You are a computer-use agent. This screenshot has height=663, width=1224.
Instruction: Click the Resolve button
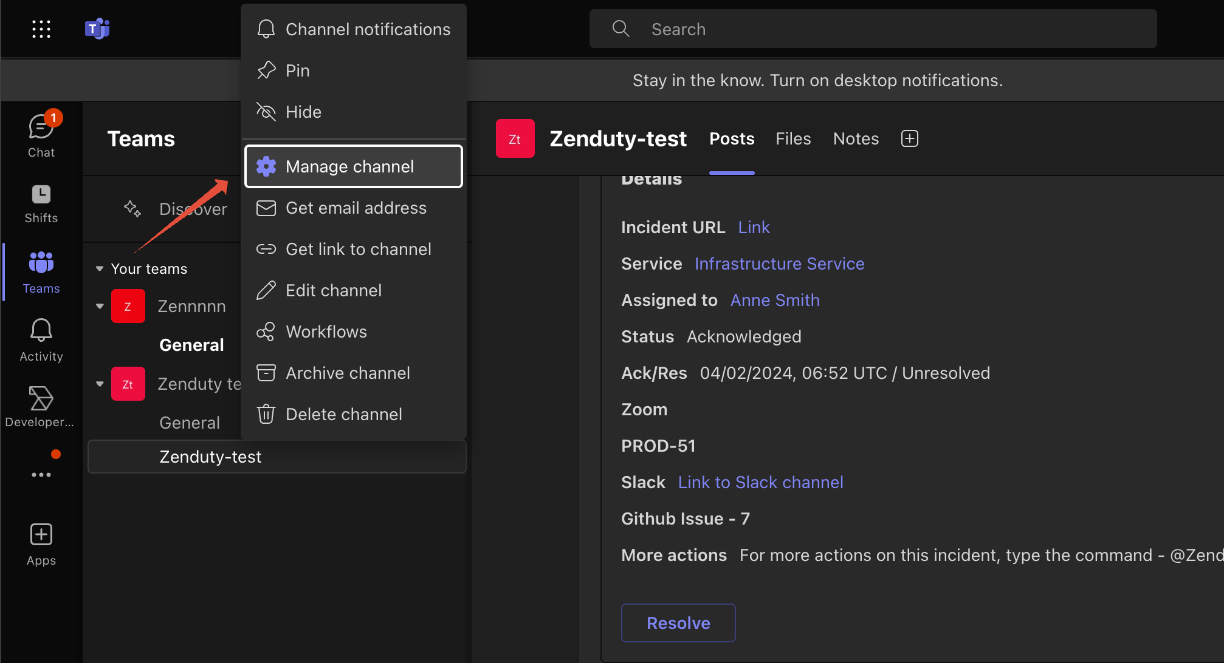pos(678,623)
